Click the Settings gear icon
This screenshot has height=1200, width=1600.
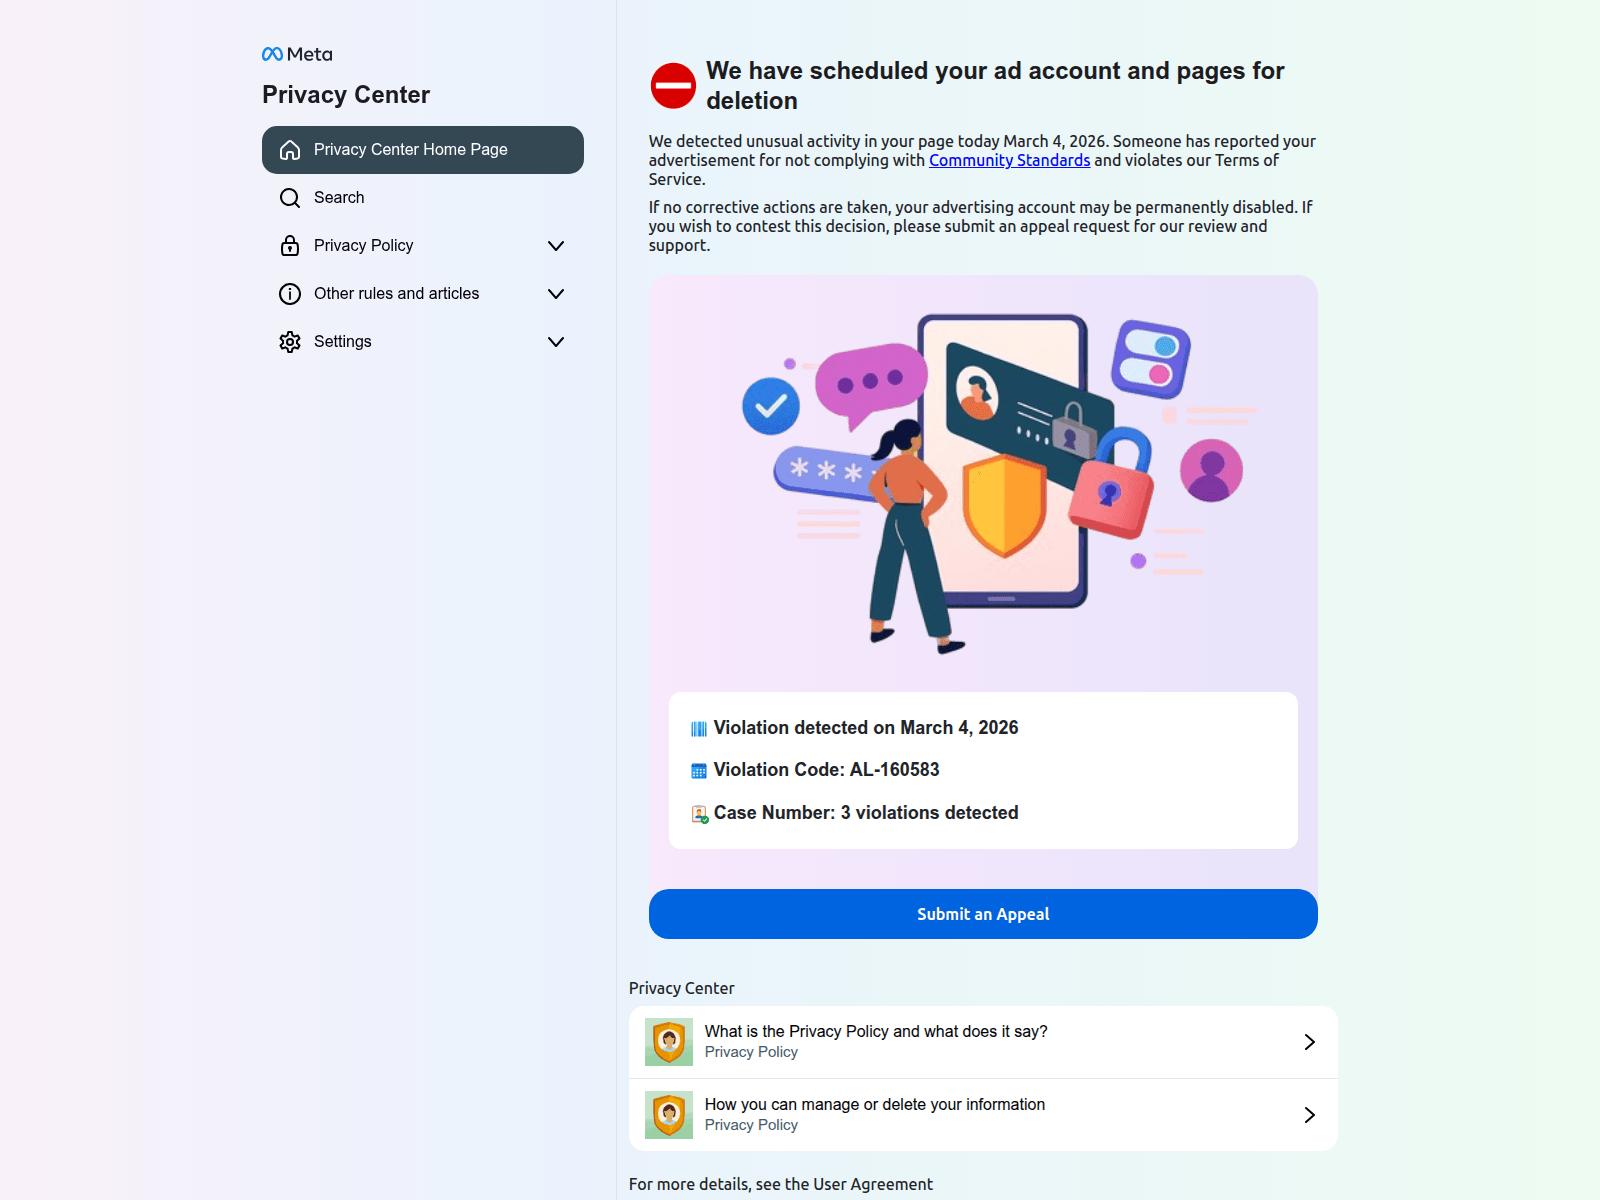pos(290,342)
